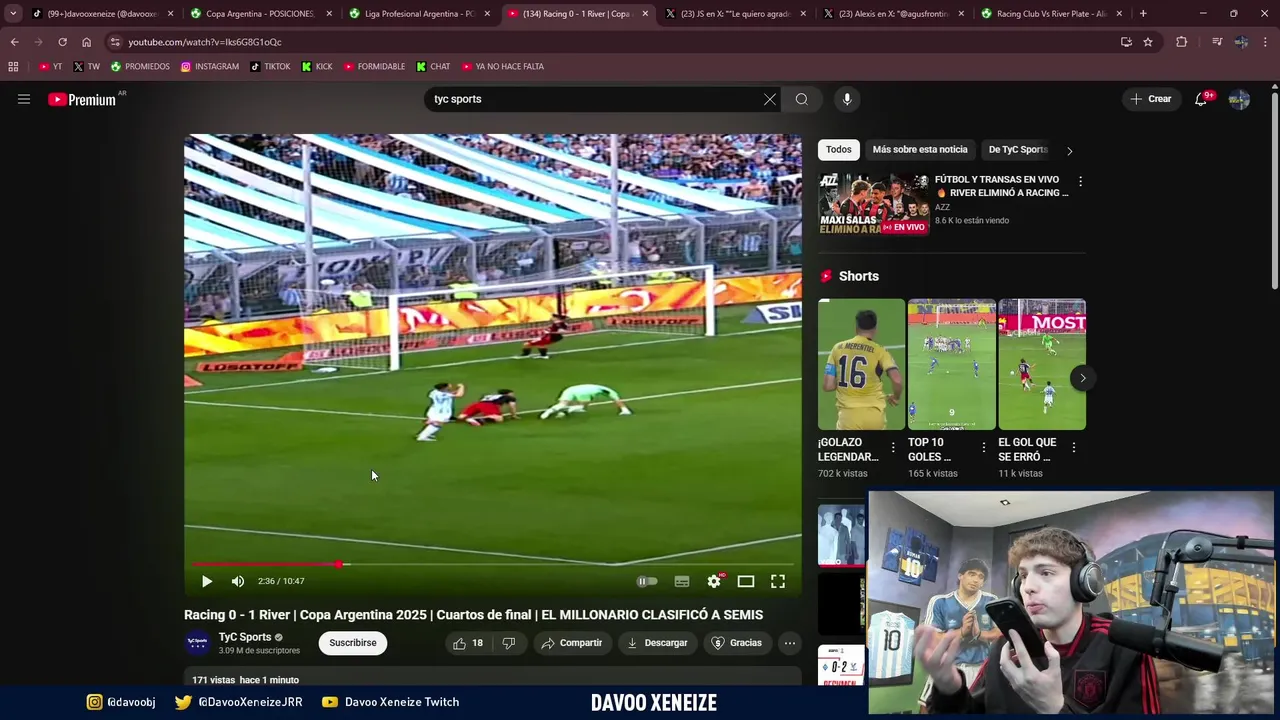Open the PROMIEDOS bookmark
Screen dimensions: 1280x720
tap(140, 67)
